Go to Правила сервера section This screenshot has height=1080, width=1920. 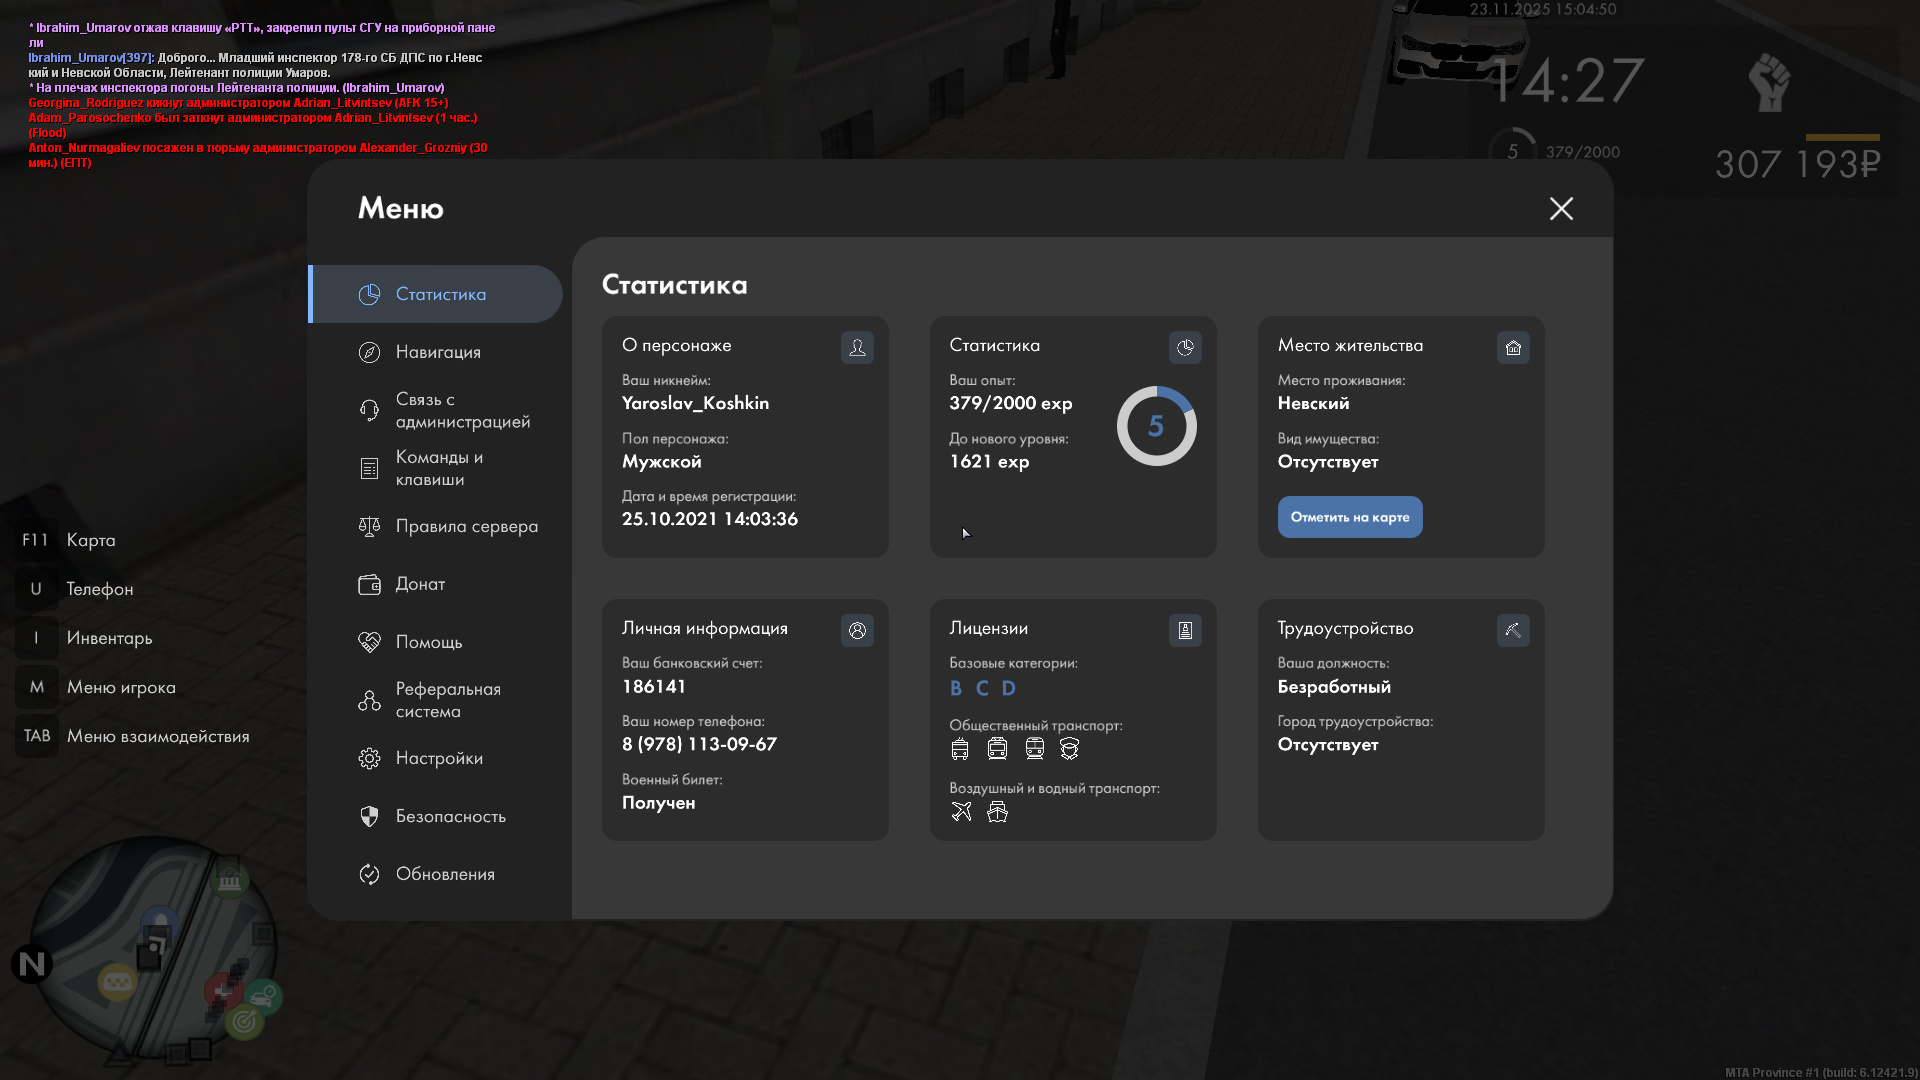coord(466,526)
